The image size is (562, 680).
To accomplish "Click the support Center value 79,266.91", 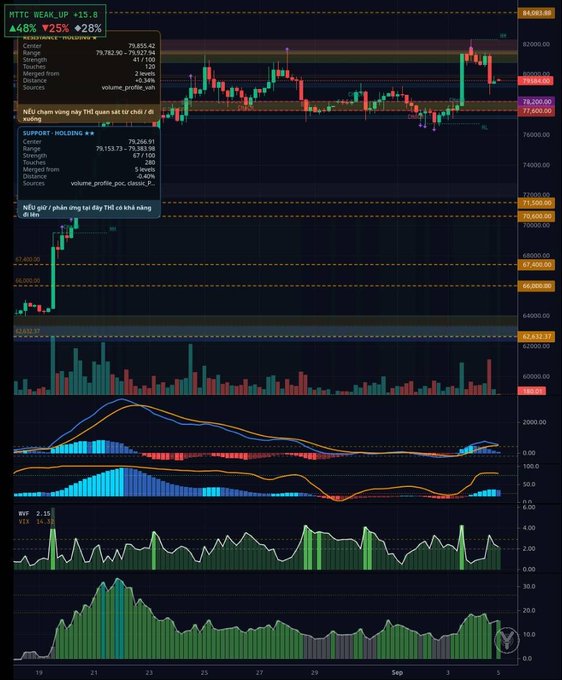I will click(141, 142).
